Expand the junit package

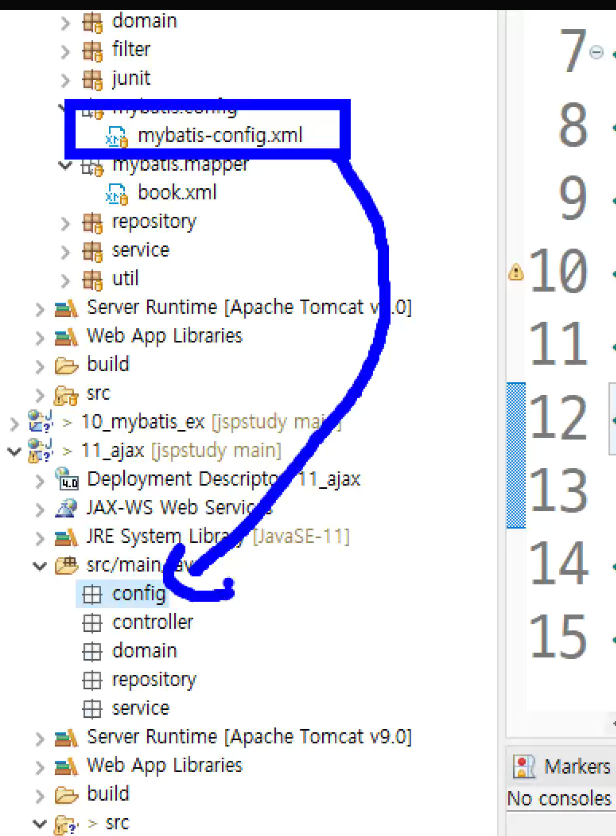pyautogui.click(x=65, y=80)
